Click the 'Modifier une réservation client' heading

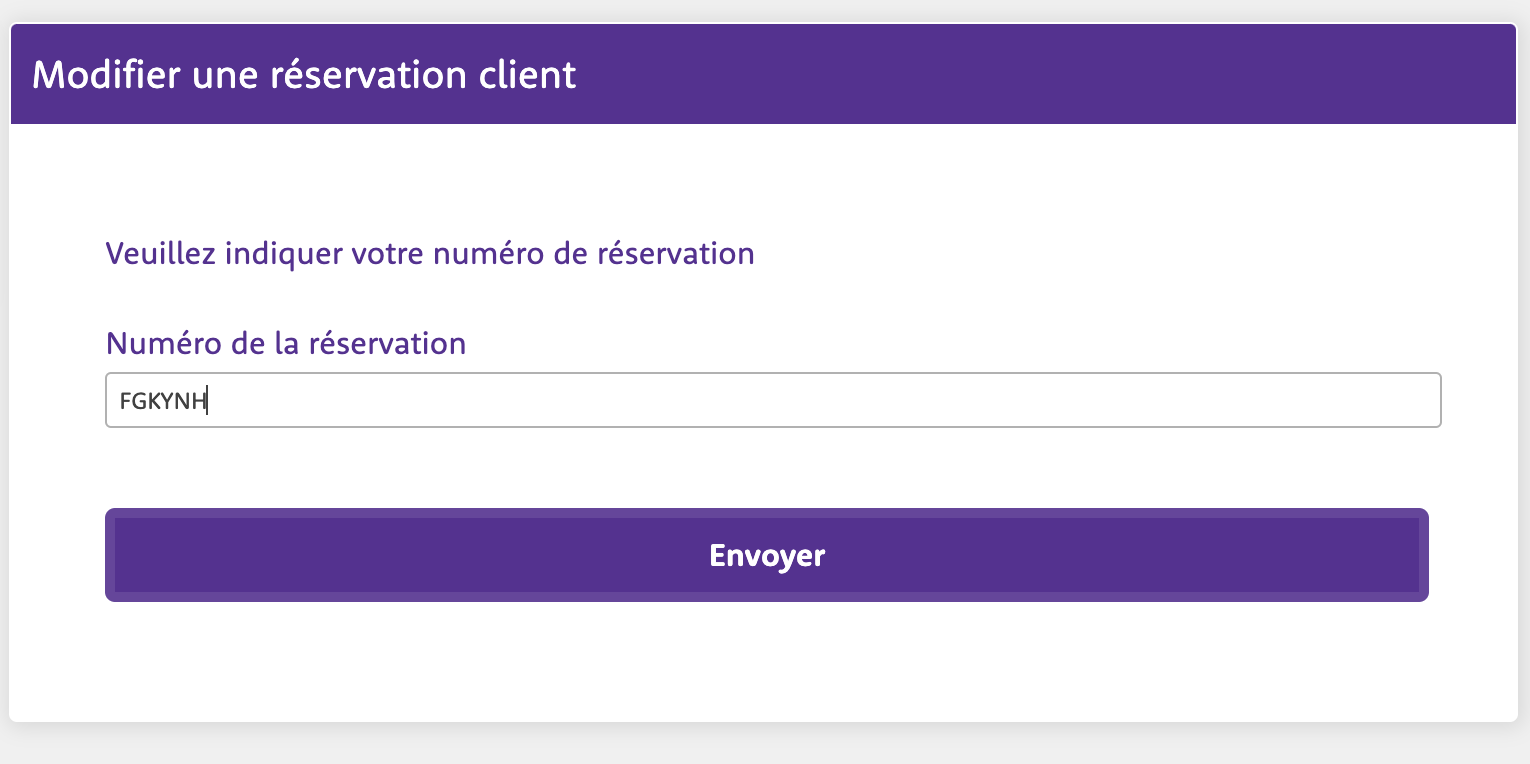coord(304,76)
